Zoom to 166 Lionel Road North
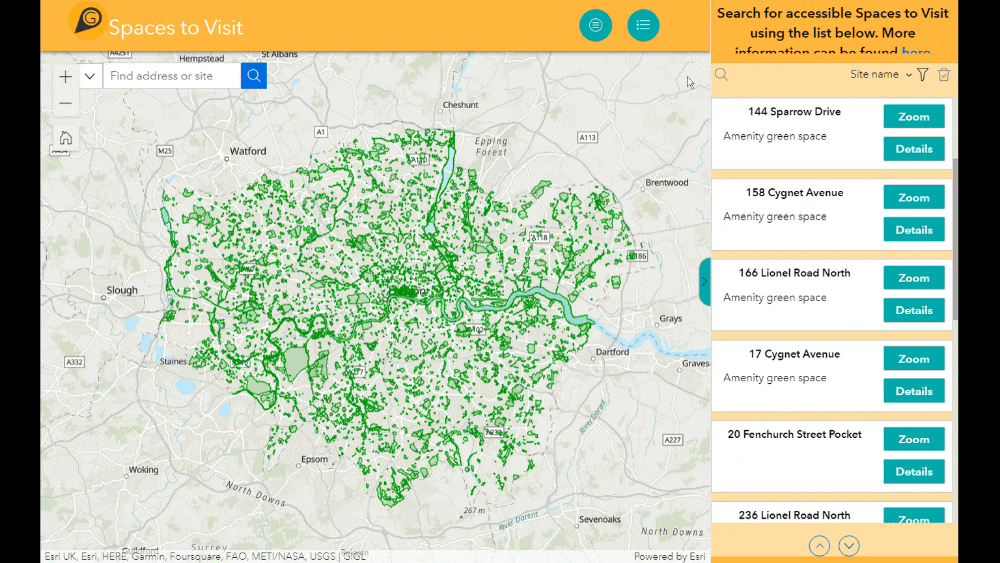Image resolution: width=1000 pixels, height=563 pixels. (x=914, y=278)
